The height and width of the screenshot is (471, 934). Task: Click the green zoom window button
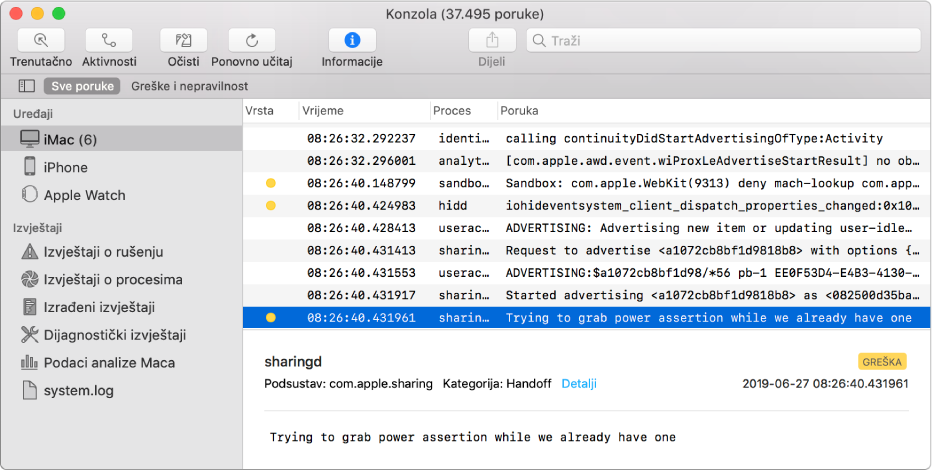click(x=58, y=13)
